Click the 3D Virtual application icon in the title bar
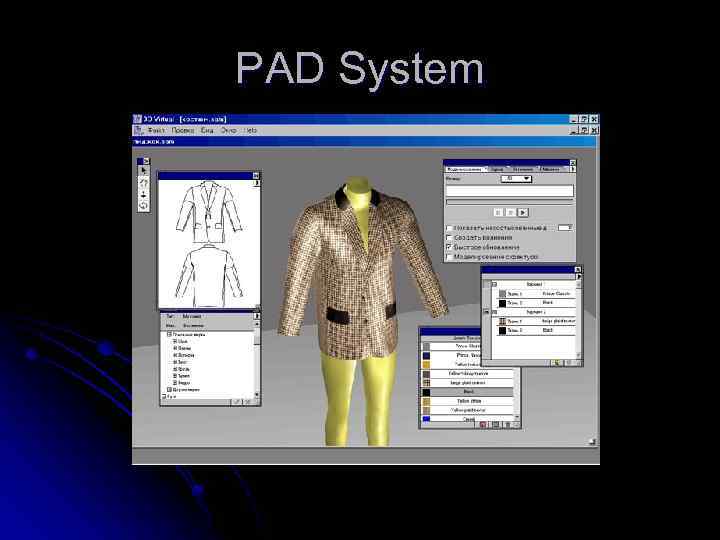 (x=137, y=119)
